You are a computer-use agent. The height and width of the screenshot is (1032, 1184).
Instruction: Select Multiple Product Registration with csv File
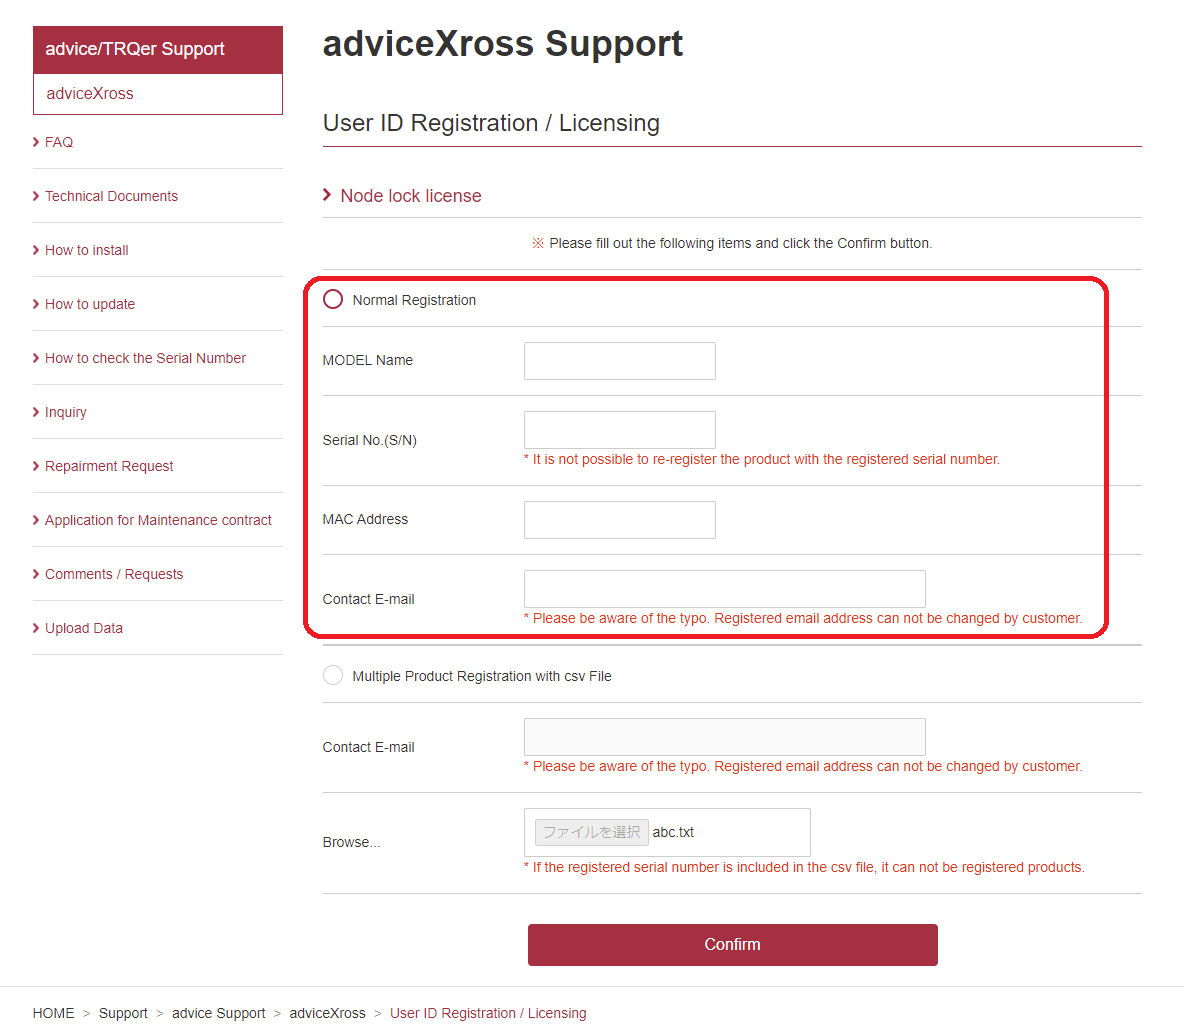point(333,676)
